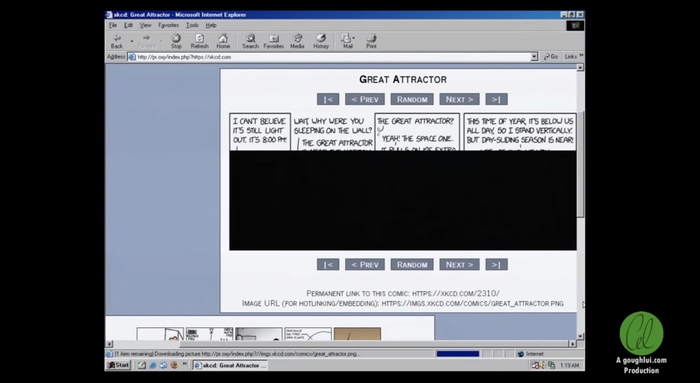Click the top Random button
The image size is (700, 383).
tap(412, 99)
